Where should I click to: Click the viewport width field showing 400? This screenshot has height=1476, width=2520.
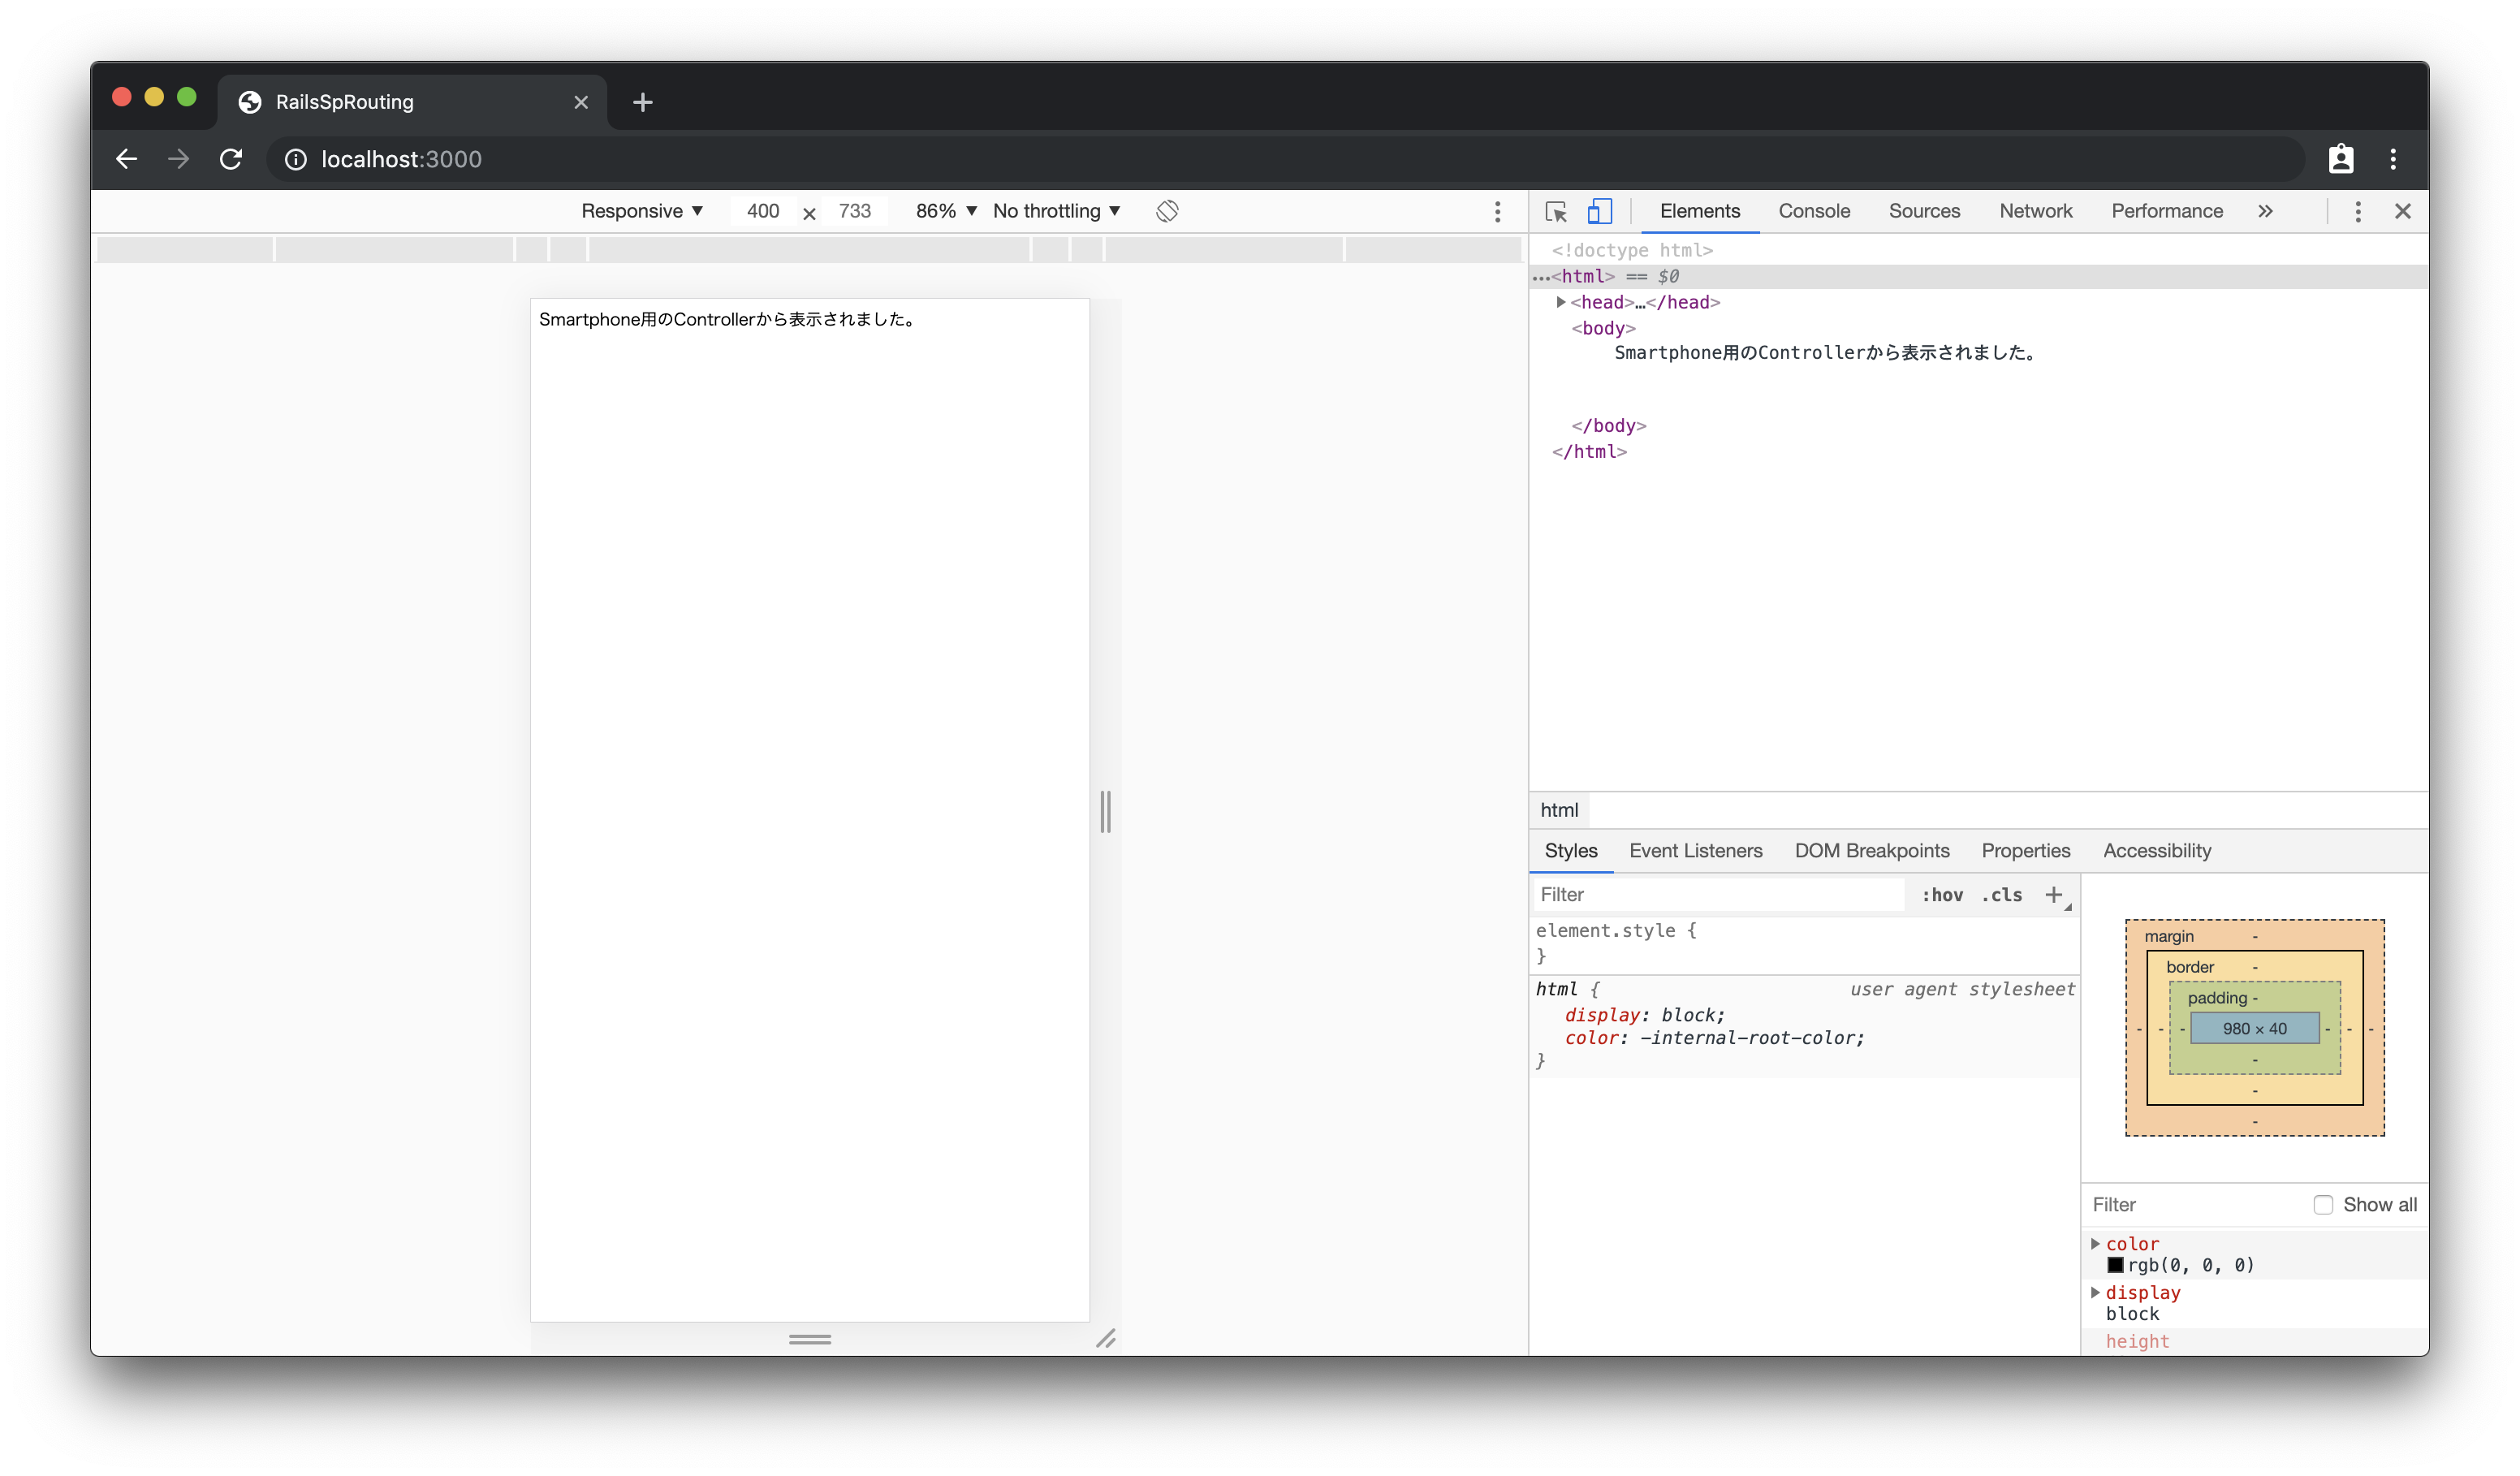click(x=762, y=211)
